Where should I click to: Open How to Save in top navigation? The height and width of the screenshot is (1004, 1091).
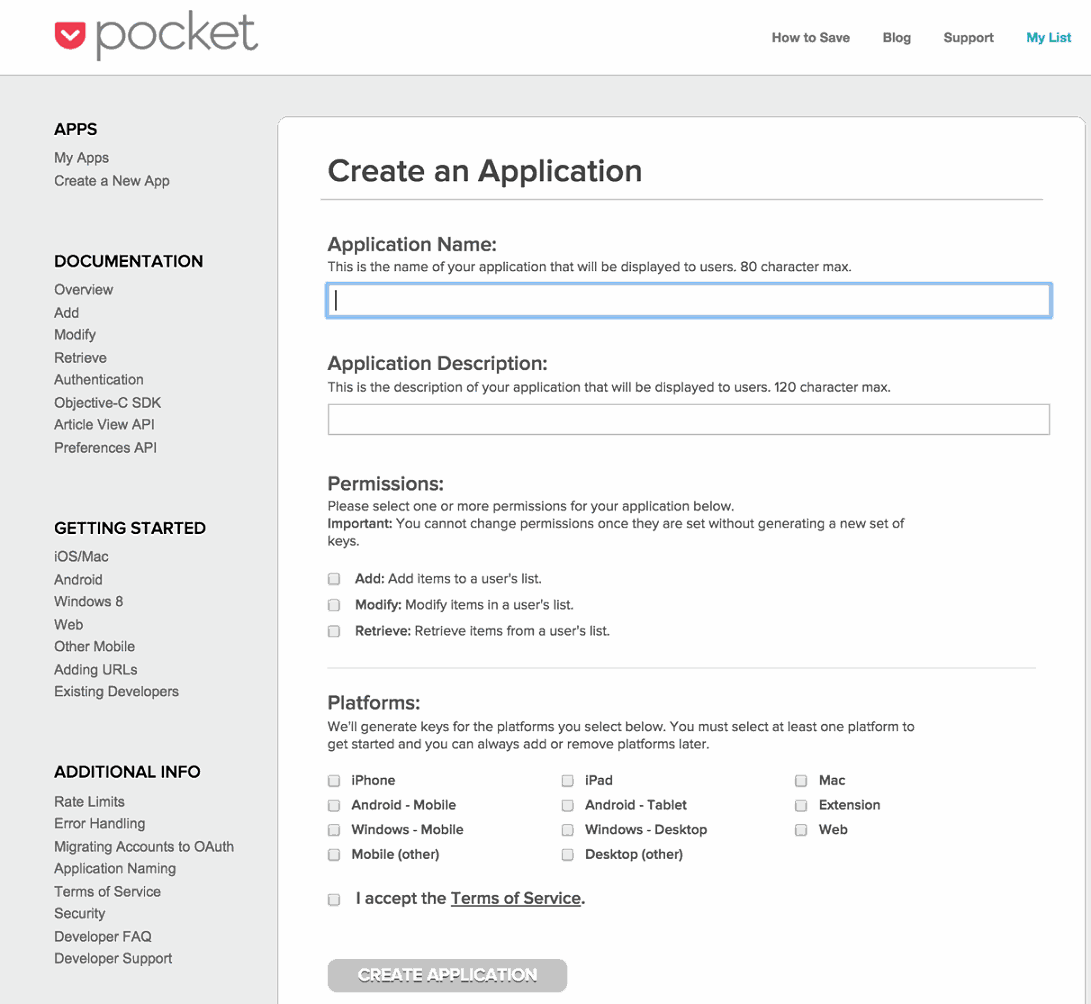coord(810,38)
